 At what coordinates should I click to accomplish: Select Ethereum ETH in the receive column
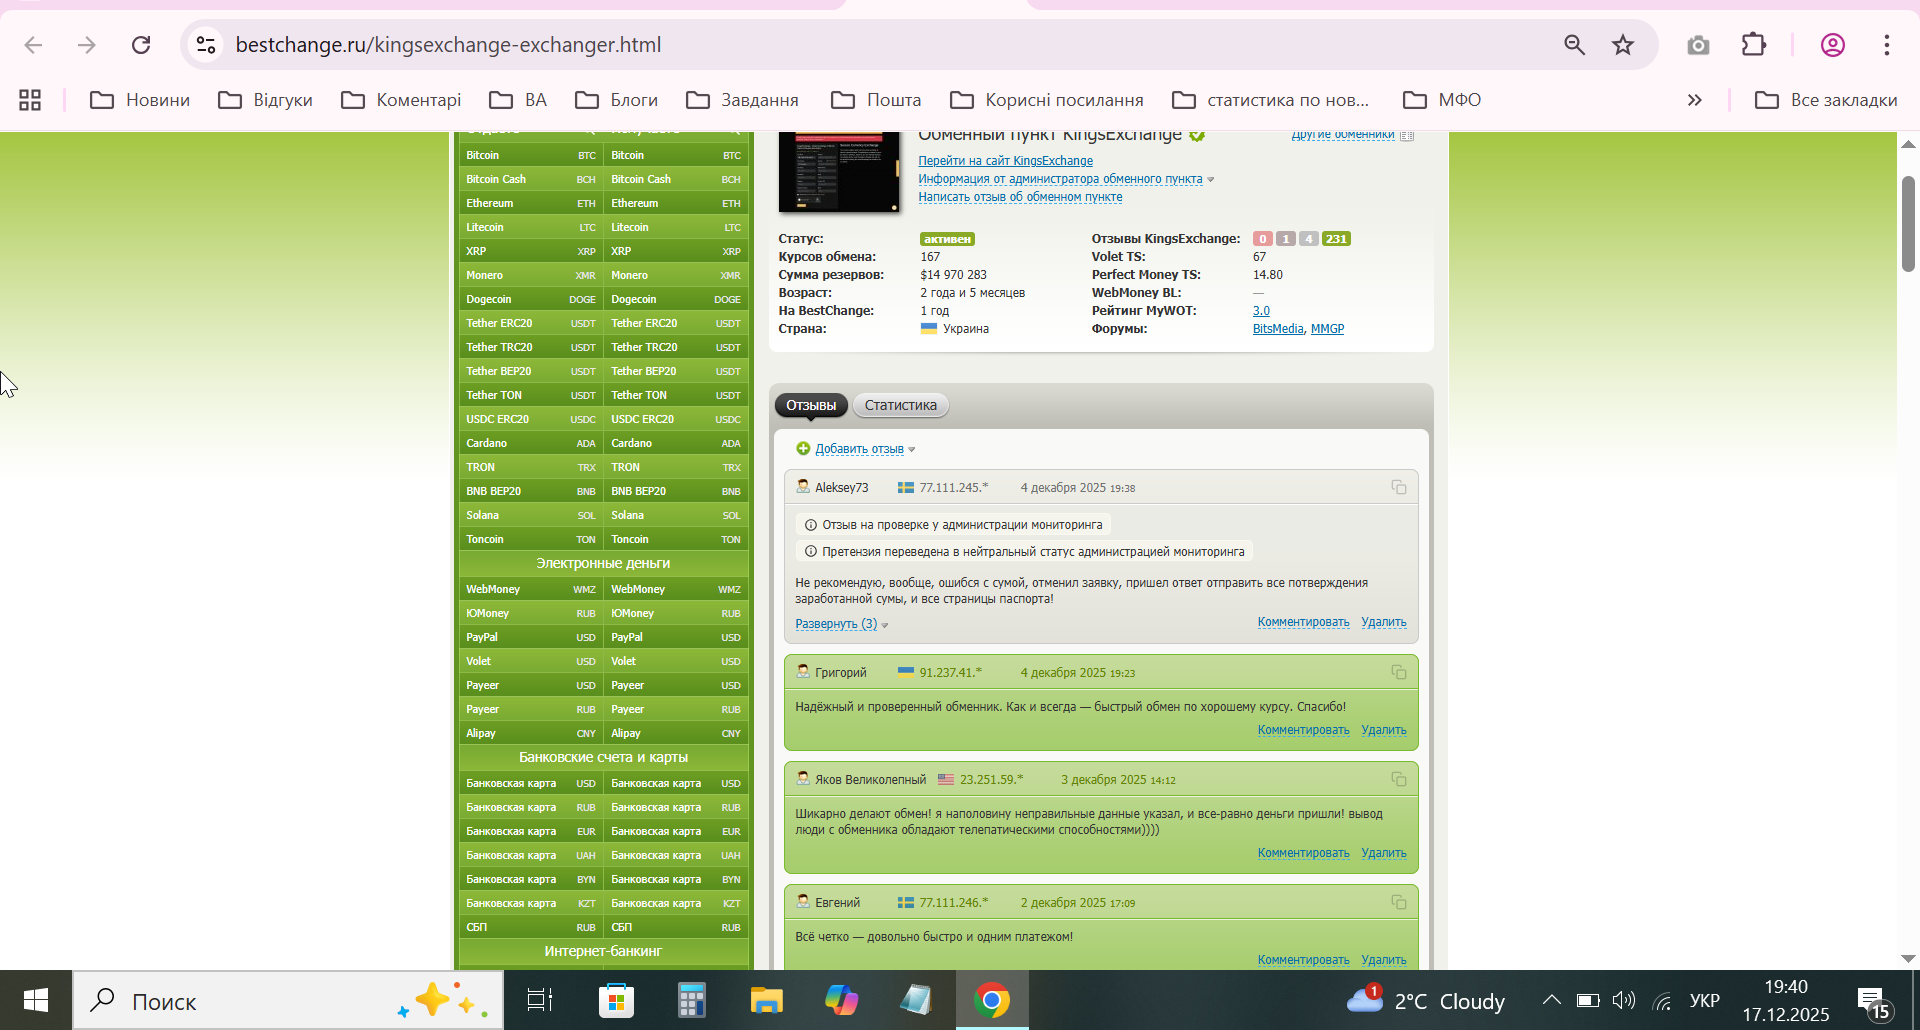point(676,203)
